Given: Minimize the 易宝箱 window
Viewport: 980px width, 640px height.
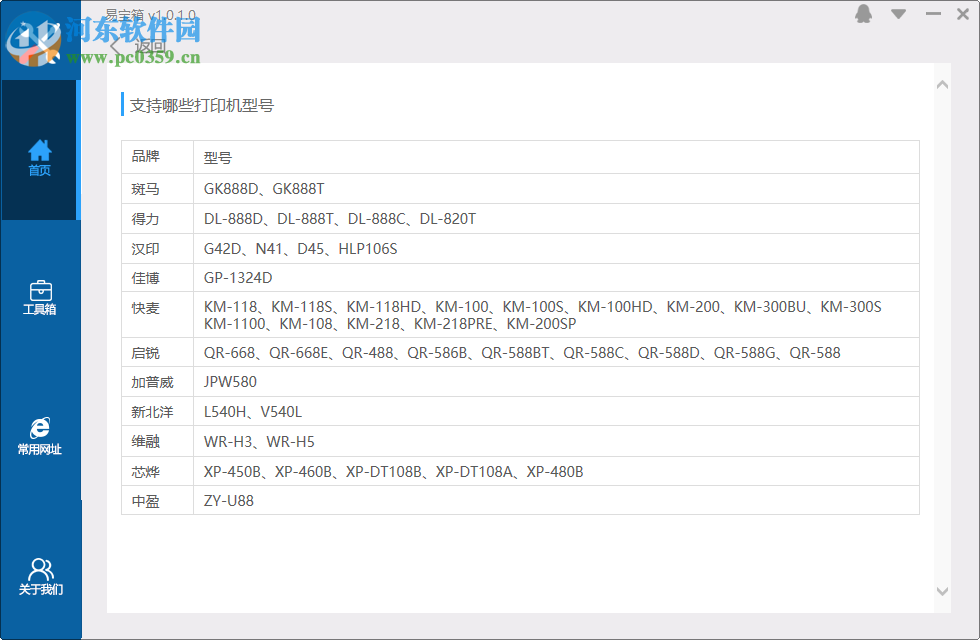Looking at the screenshot, I should (x=934, y=14).
